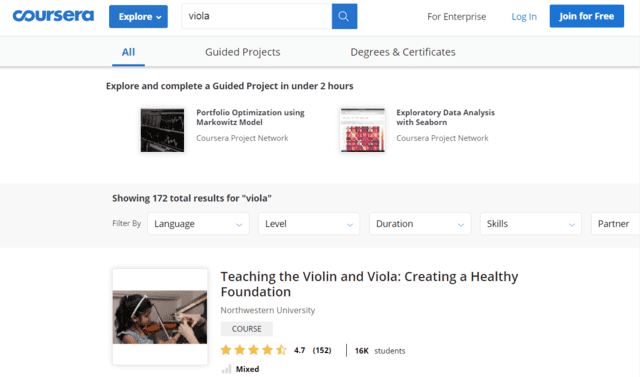Expand the Skills filter dropdown
640x377 pixels.
coord(531,224)
